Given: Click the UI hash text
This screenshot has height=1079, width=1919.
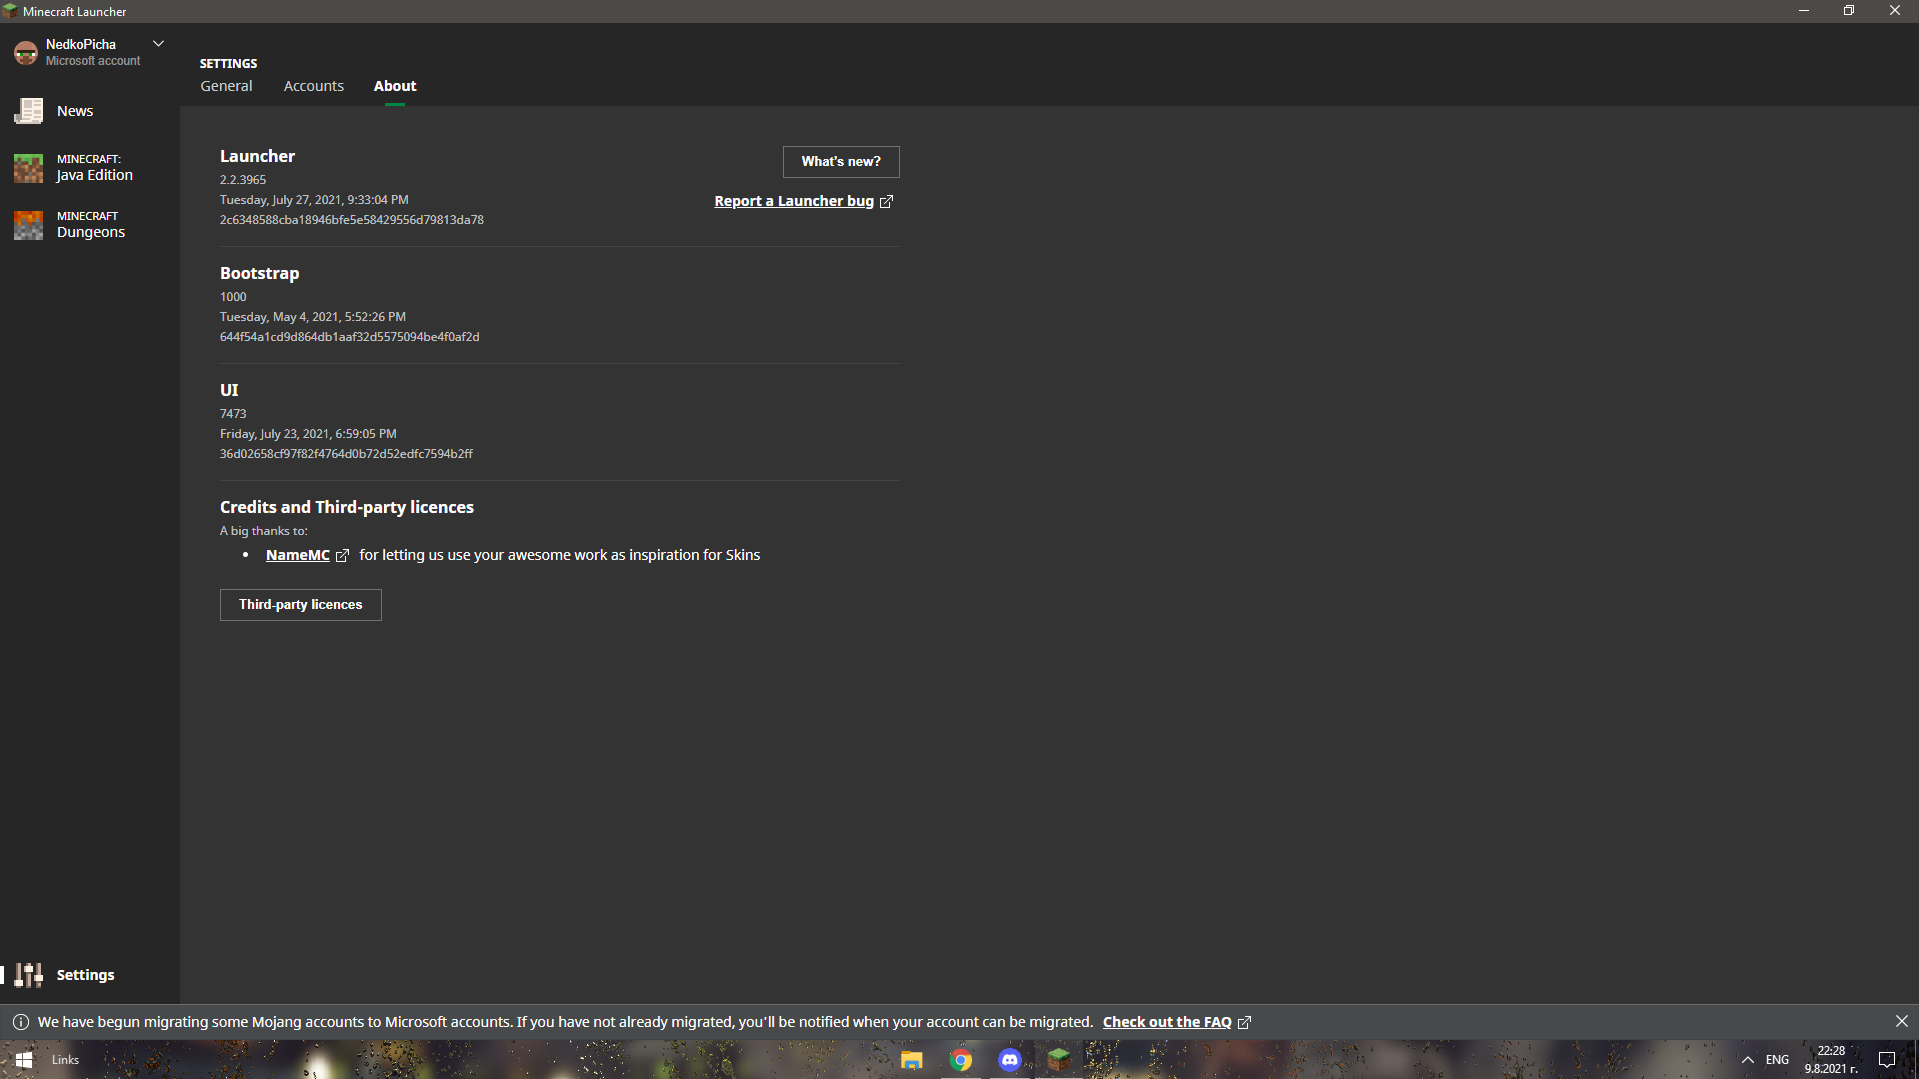Looking at the screenshot, I should point(347,454).
